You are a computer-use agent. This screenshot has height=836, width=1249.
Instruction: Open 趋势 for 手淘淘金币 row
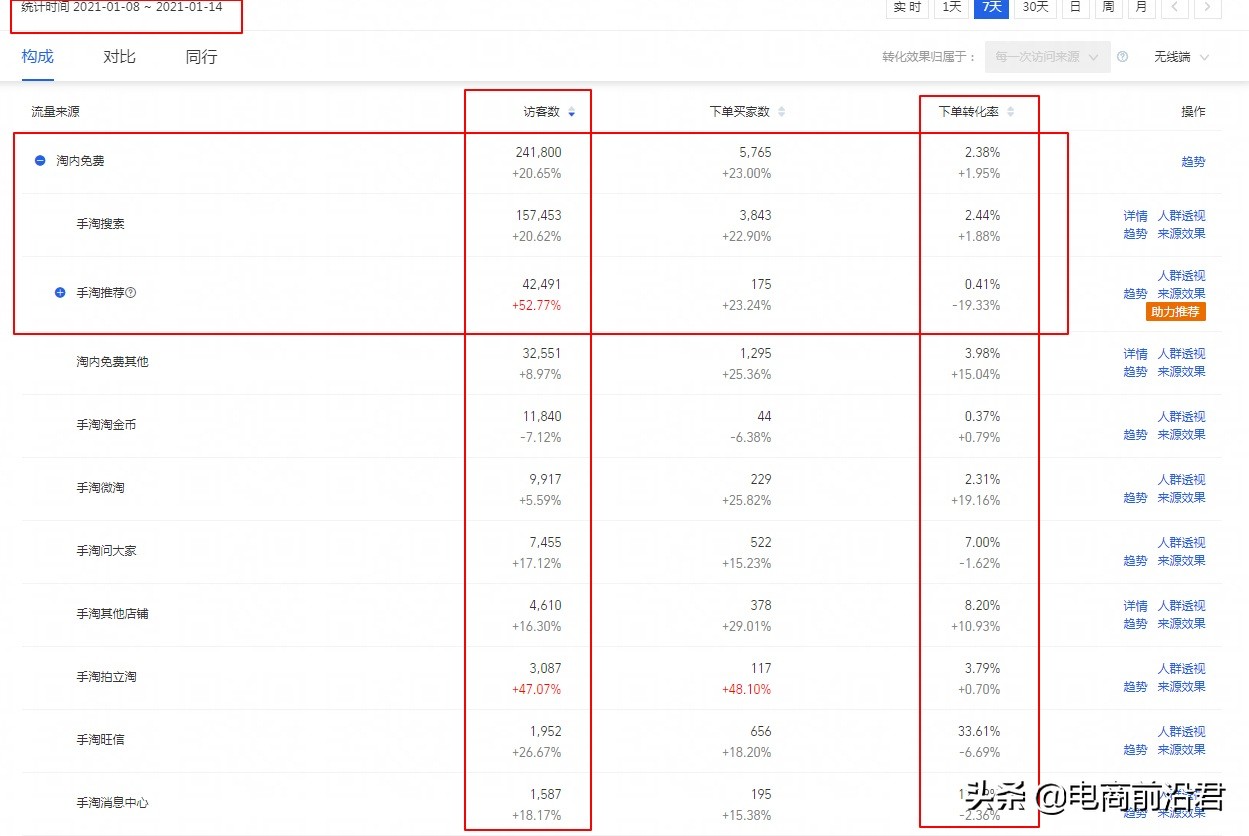(1135, 434)
